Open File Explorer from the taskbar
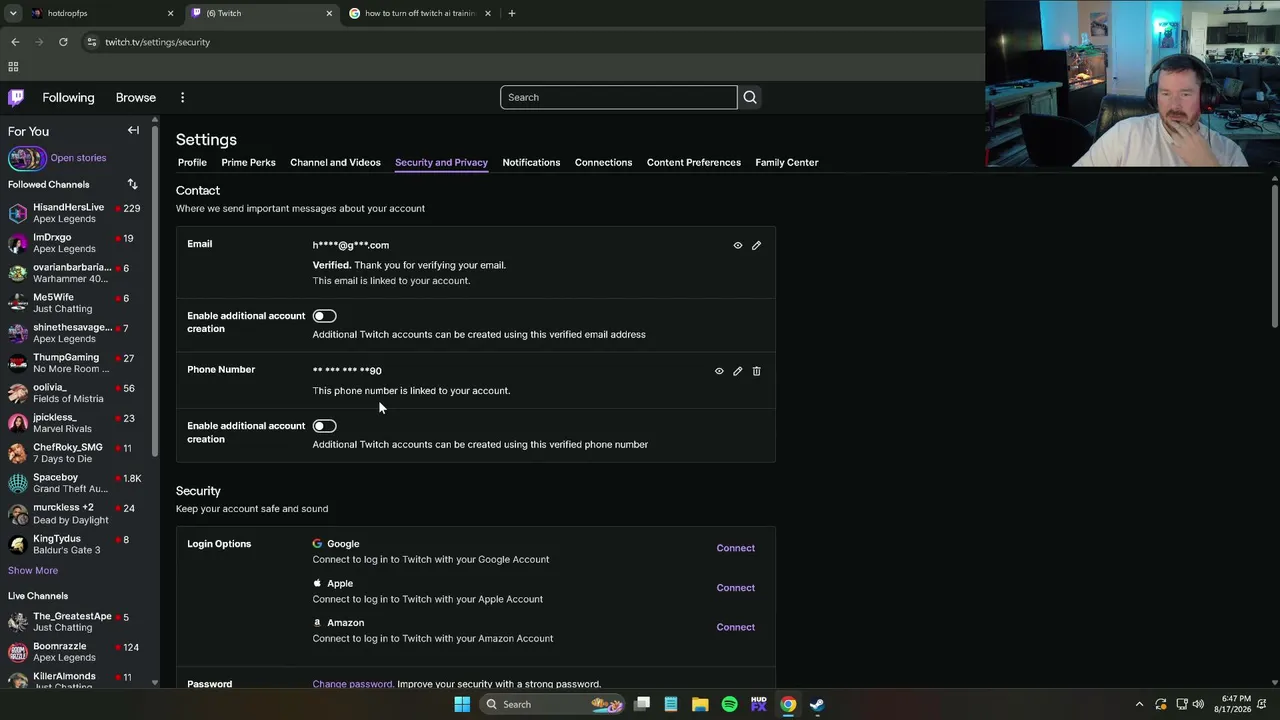Image resolution: width=1280 pixels, height=720 pixels. coord(700,704)
